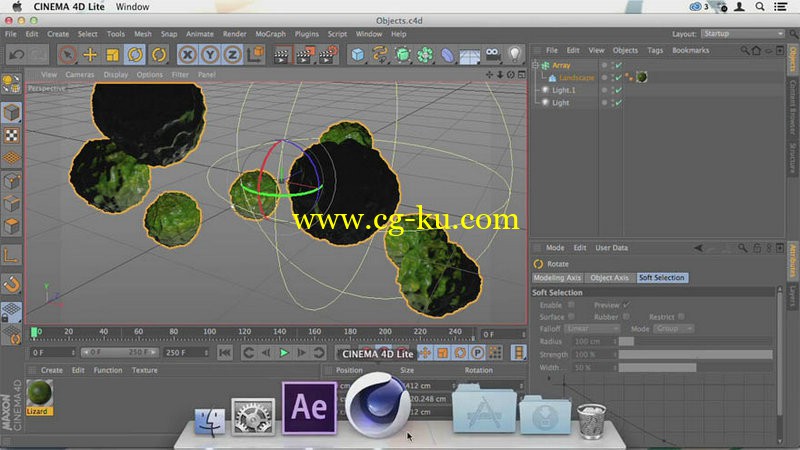Open the timeline film icon
Viewport: 800px width, 450px height.
pos(518,353)
